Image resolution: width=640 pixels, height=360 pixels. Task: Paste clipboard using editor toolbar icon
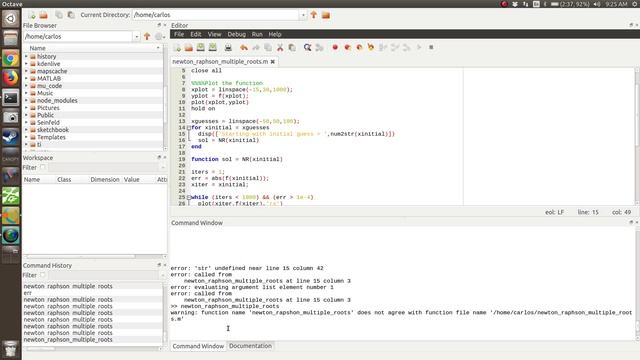(x=292, y=47)
